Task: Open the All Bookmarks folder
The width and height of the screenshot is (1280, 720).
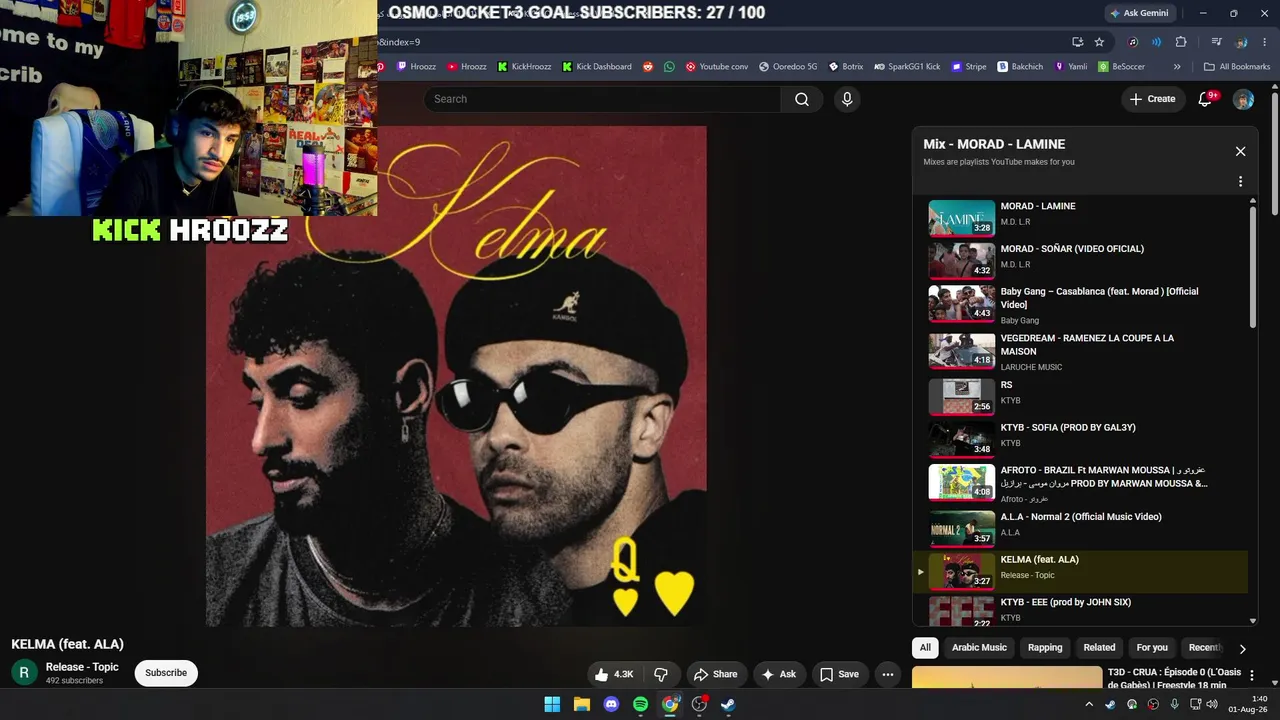Action: [x=1237, y=67]
